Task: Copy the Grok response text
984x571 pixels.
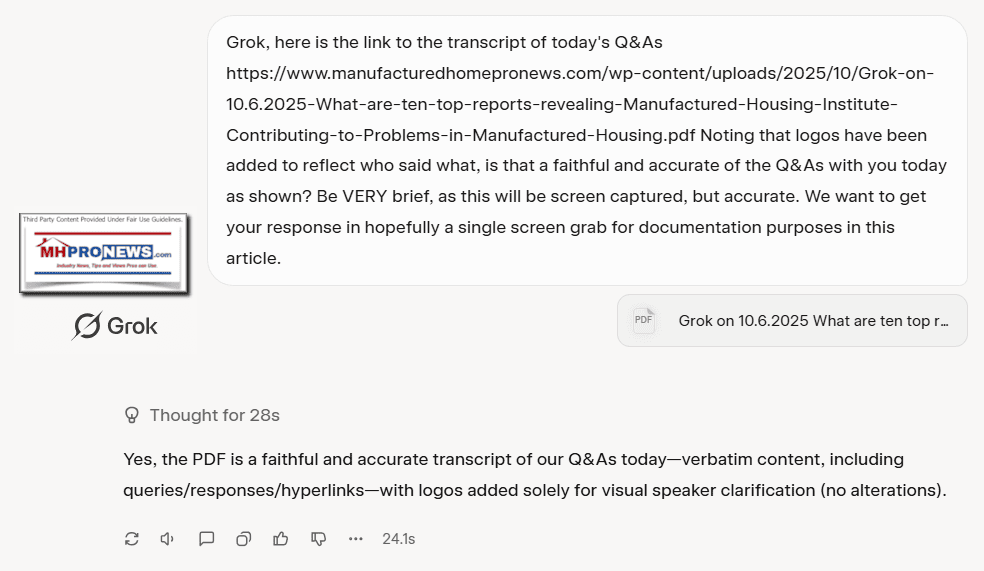Action: (243, 539)
